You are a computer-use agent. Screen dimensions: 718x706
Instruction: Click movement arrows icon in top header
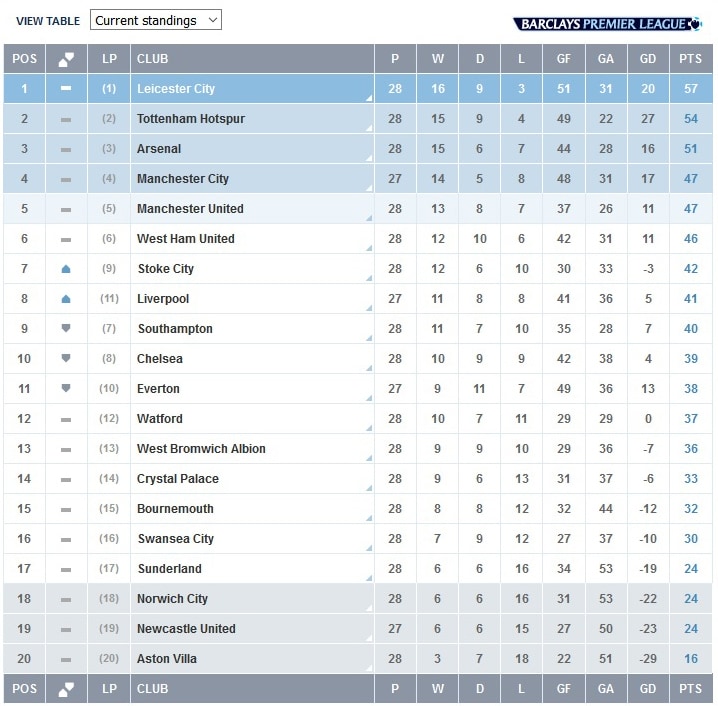coord(66,59)
